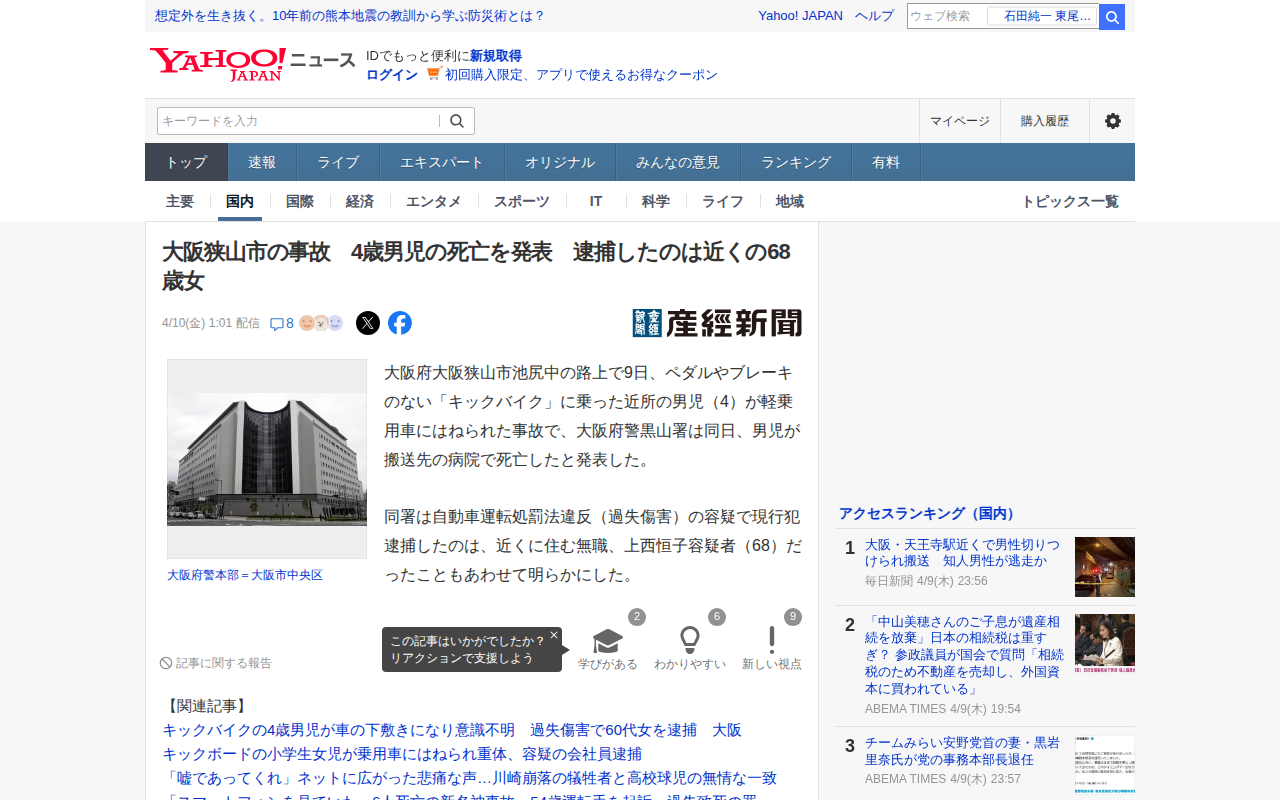Open the 速報 tab

(x=262, y=162)
